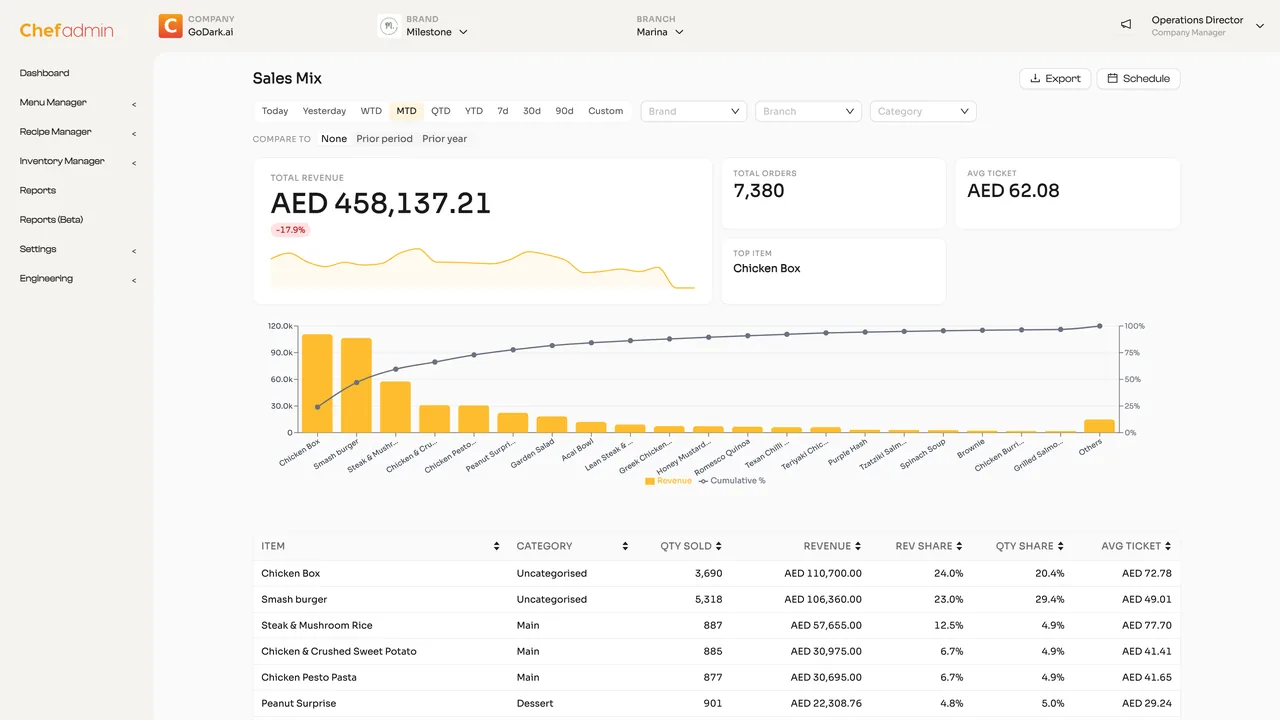Click Steak & Mushroom Rice in table
Image resolution: width=1280 pixels, height=720 pixels.
(x=317, y=625)
